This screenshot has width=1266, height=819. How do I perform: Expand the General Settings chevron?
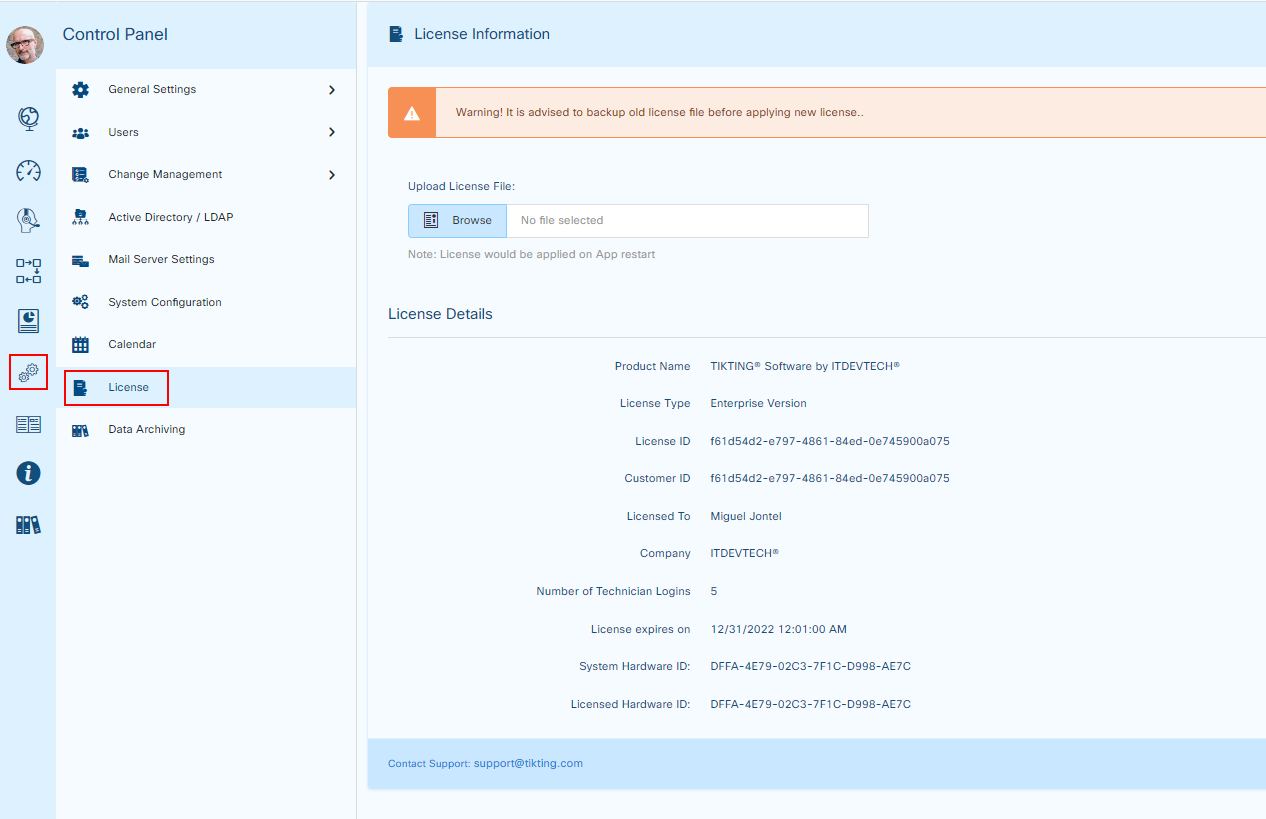332,90
